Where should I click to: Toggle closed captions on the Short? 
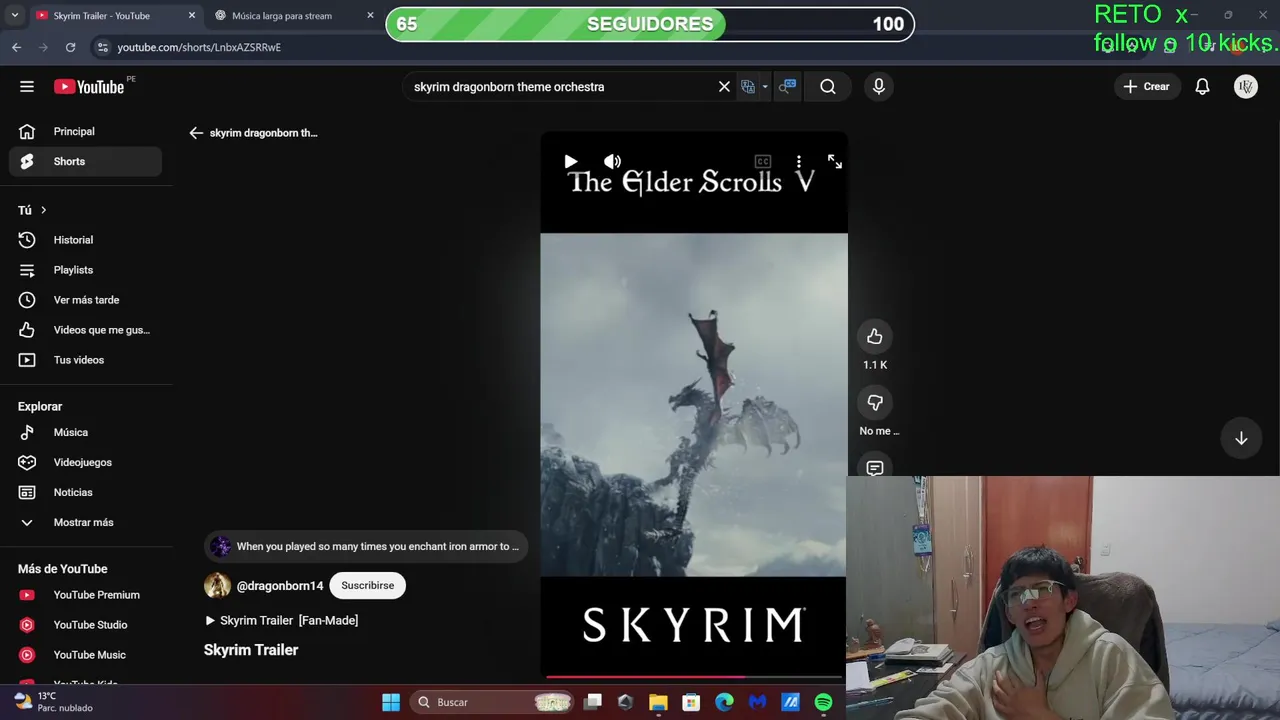coord(763,162)
